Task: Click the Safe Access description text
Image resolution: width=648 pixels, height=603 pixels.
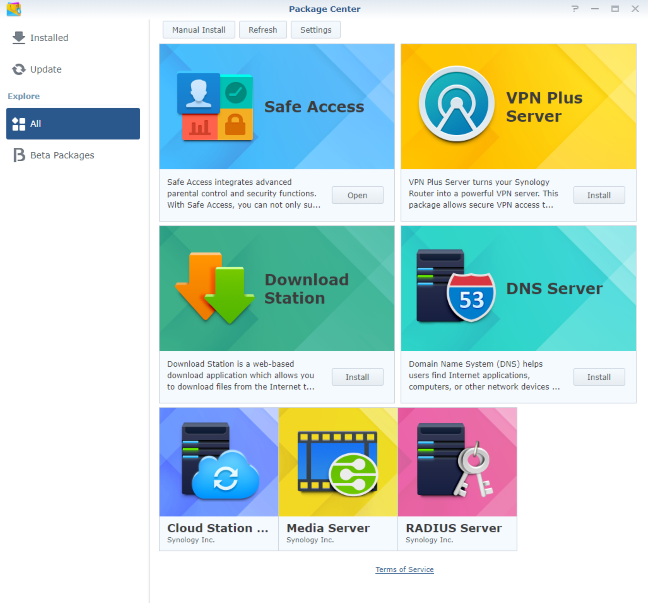Action: pos(244,193)
